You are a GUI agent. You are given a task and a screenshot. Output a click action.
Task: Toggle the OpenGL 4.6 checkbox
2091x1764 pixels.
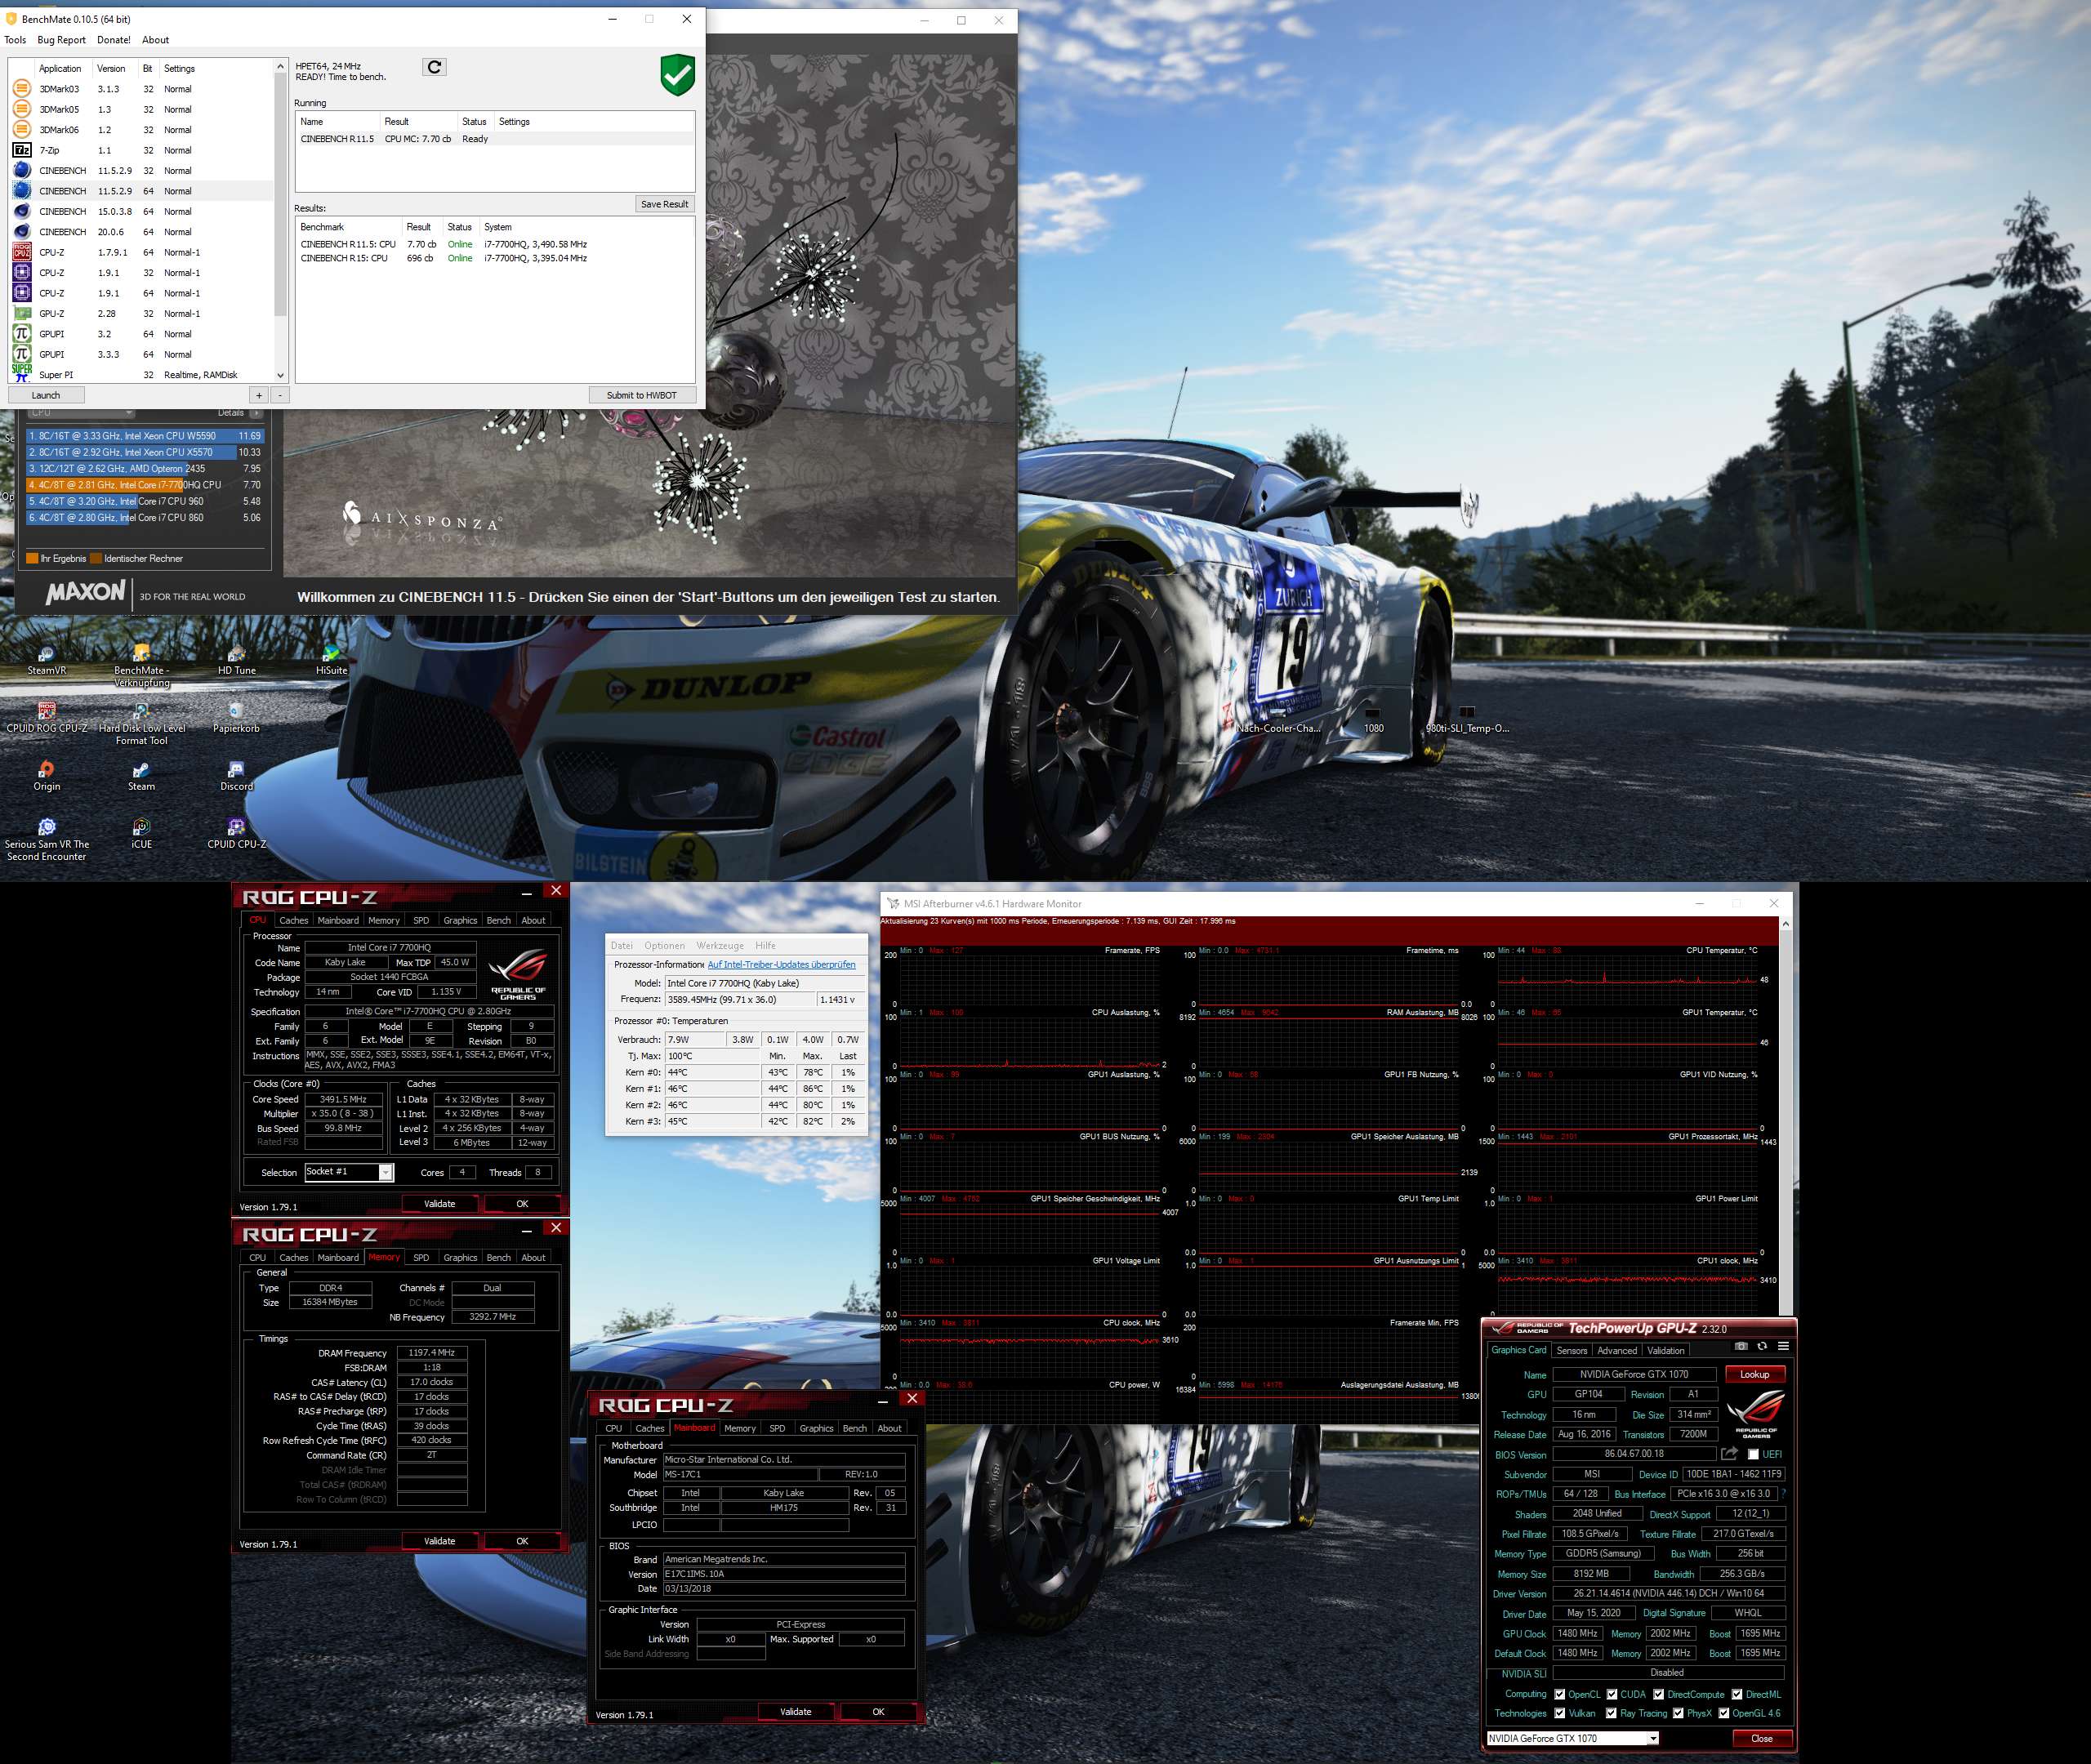tap(1724, 1714)
